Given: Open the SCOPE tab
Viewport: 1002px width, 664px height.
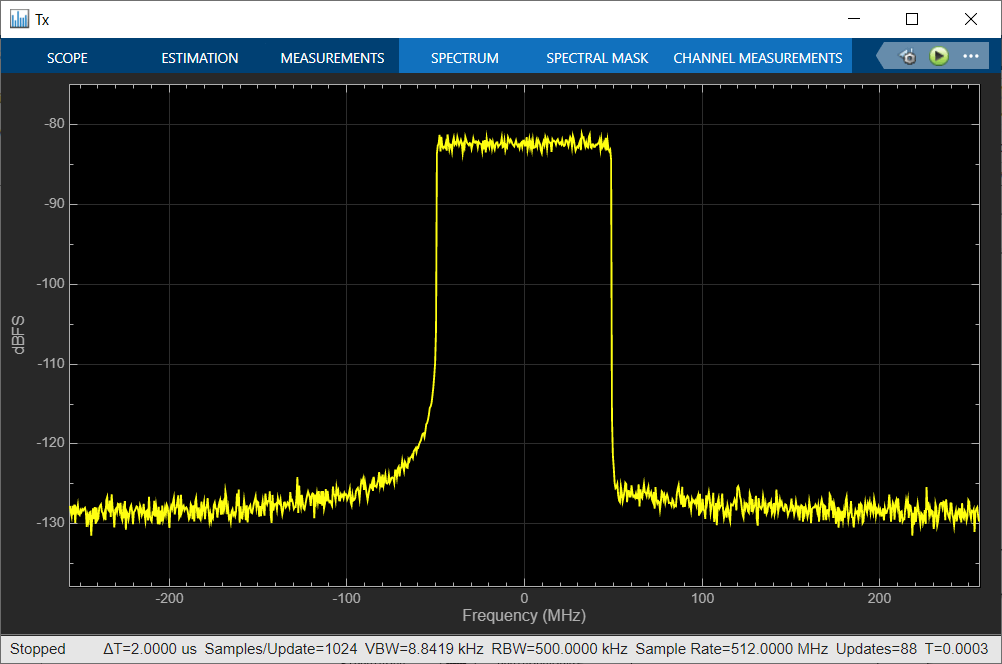Looking at the screenshot, I should click(68, 58).
